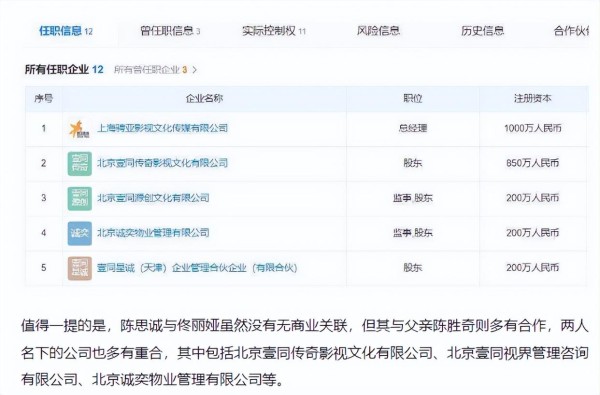Click the green 壹同源创 company logo

[x=80, y=199]
